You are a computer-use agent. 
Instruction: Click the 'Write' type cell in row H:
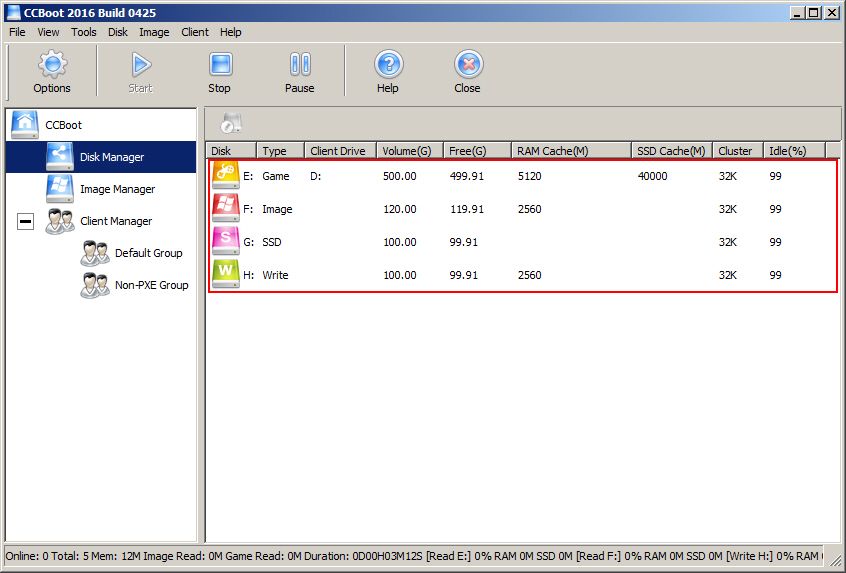tap(275, 275)
